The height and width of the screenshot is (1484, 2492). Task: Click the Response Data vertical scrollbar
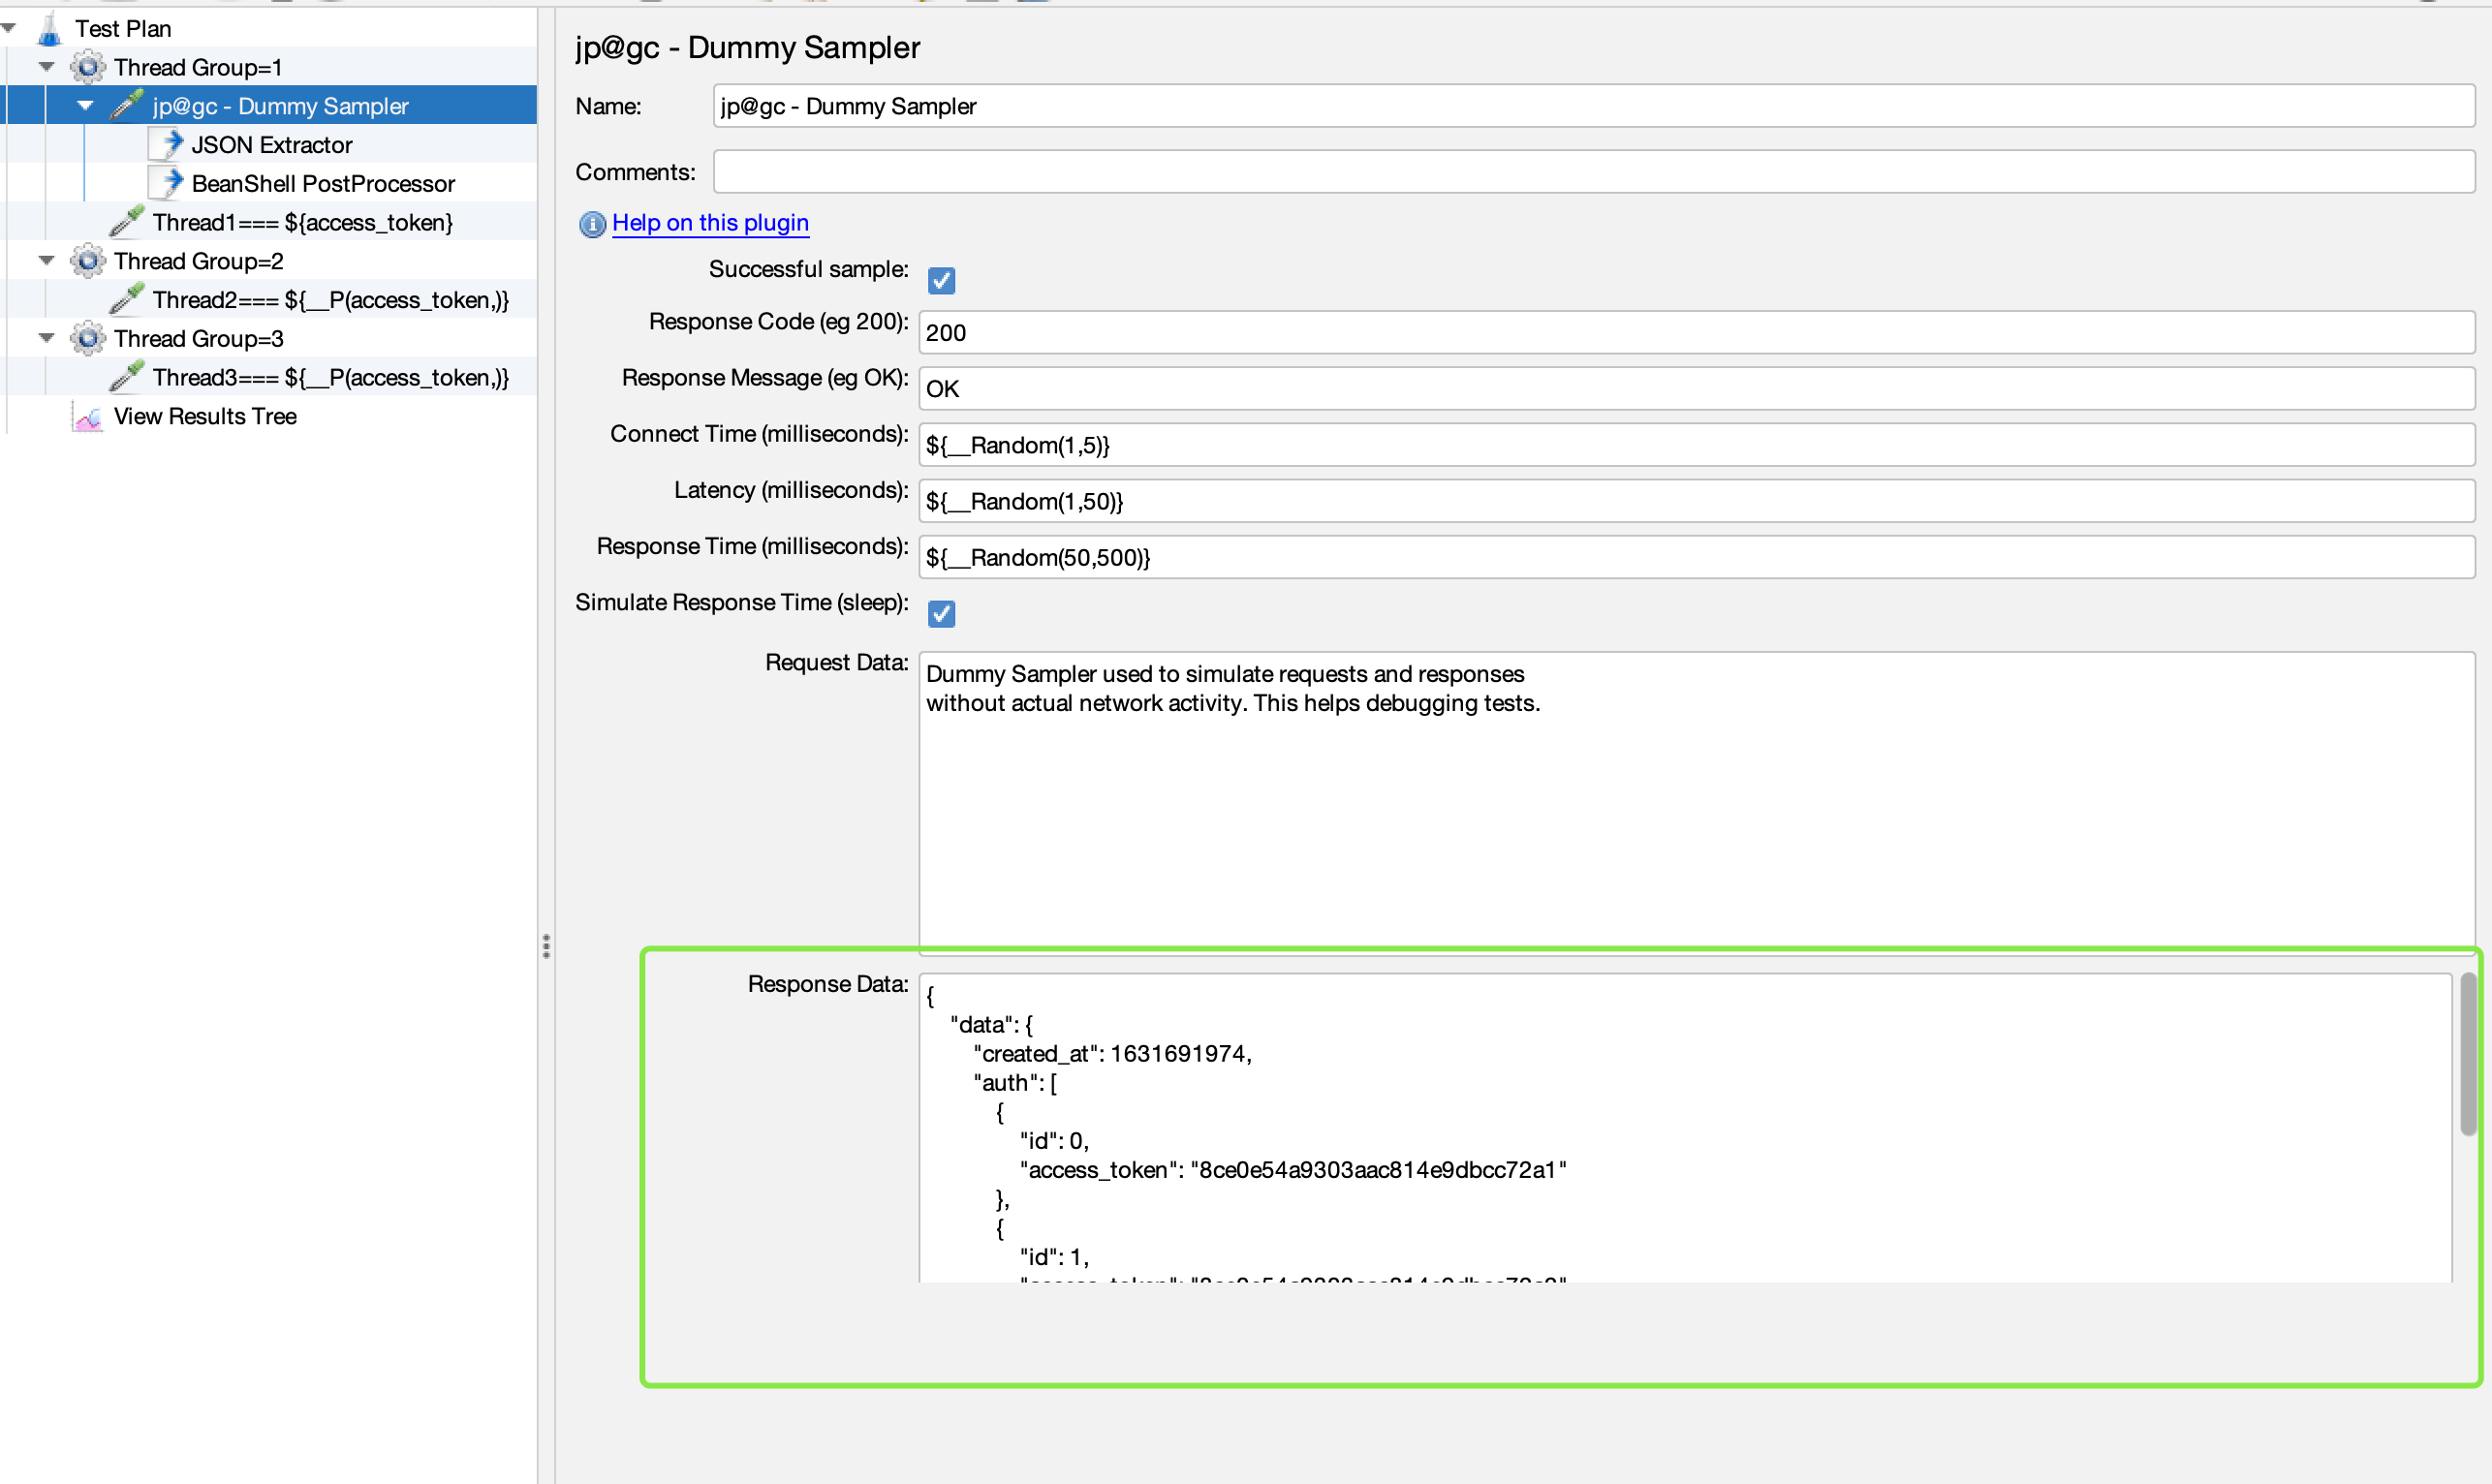[x=2468, y=1056]
